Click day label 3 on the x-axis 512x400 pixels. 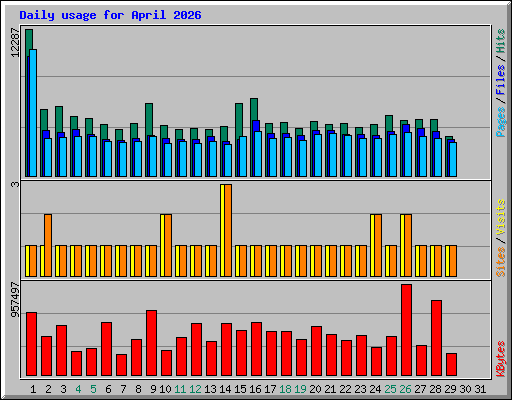(63, 389)
